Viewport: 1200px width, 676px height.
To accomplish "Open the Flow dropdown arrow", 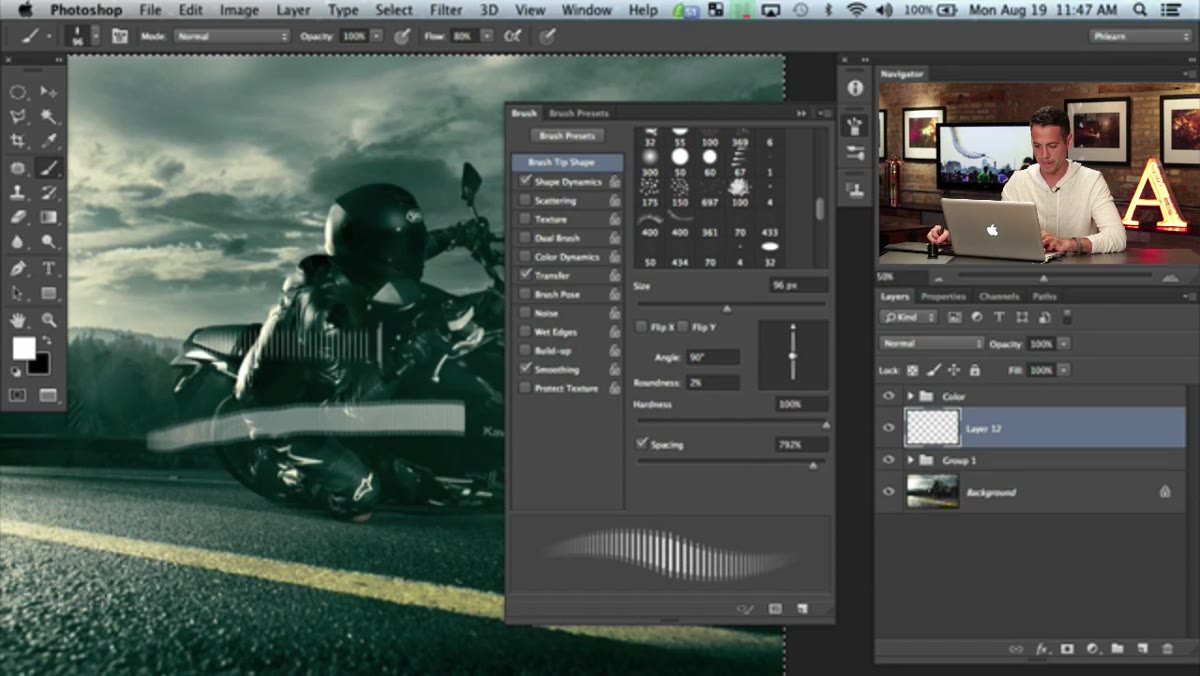I will click(x=486, y=36).
